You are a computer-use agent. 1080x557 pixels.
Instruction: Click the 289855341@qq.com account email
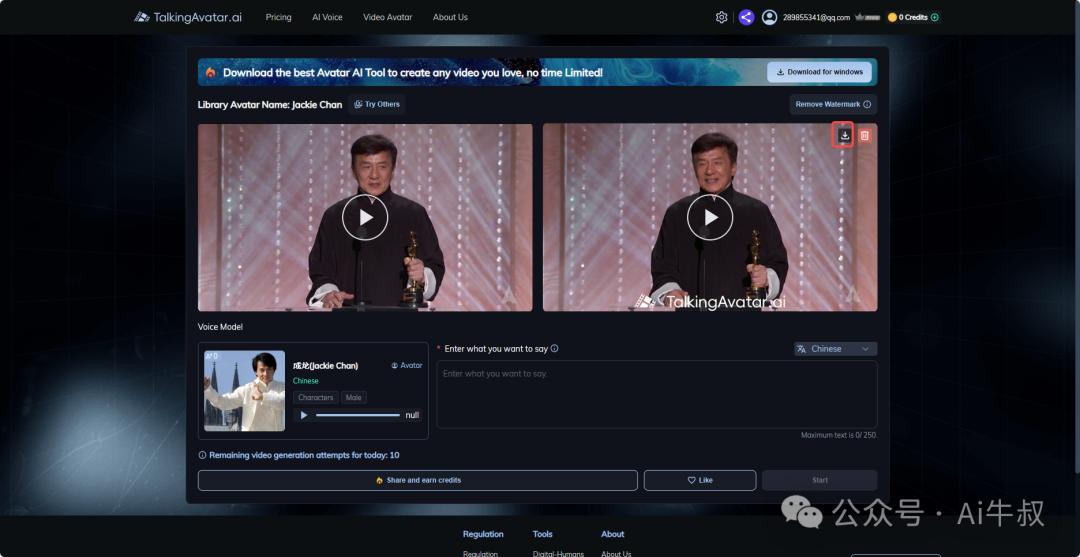coord(816,17)
